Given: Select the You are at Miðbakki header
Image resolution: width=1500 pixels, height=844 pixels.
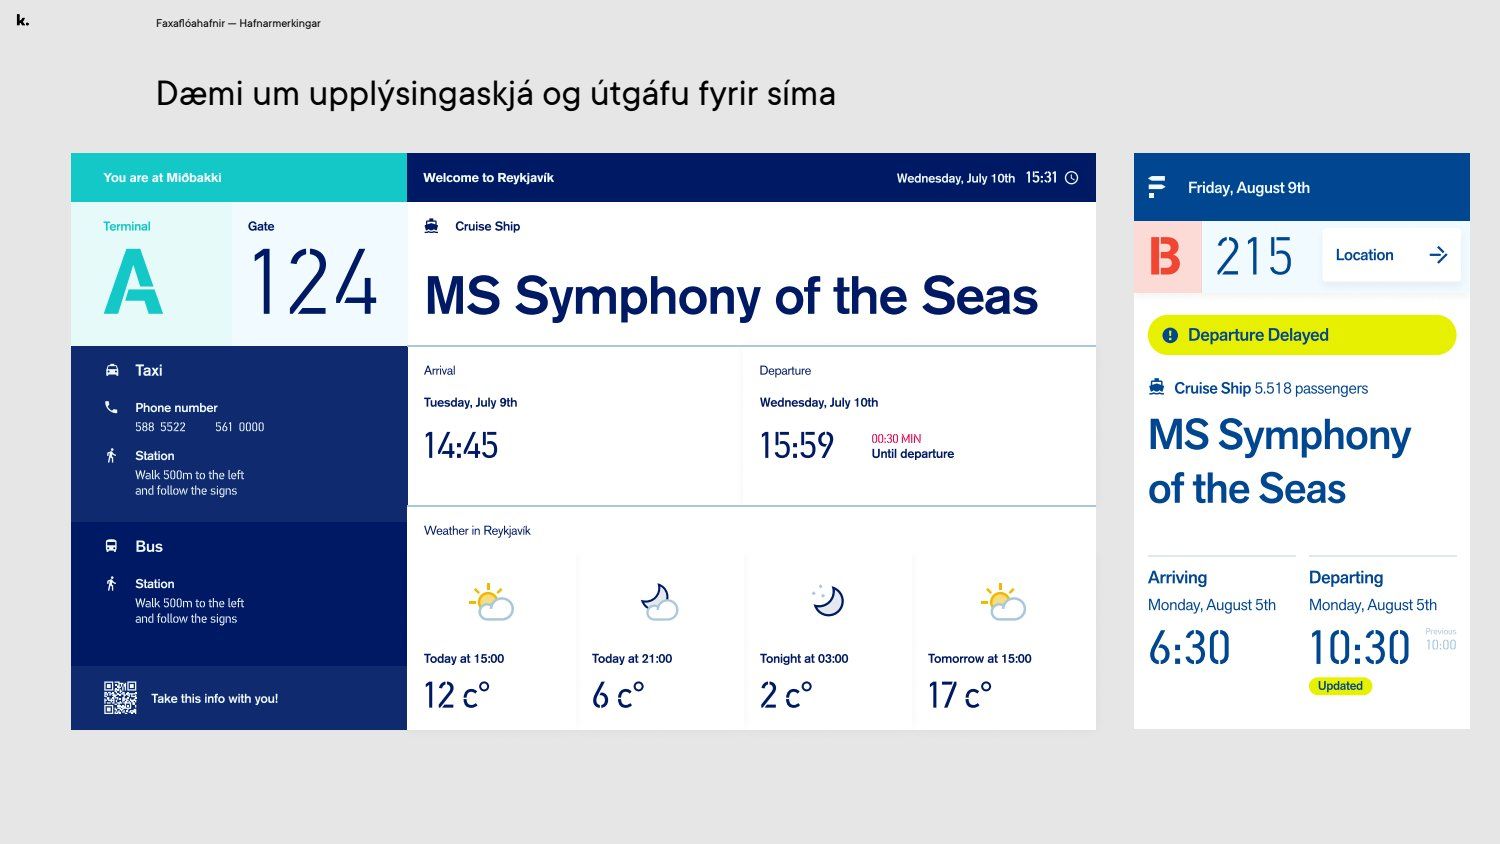Looking at the screenshot, I should tap(162, 178).
